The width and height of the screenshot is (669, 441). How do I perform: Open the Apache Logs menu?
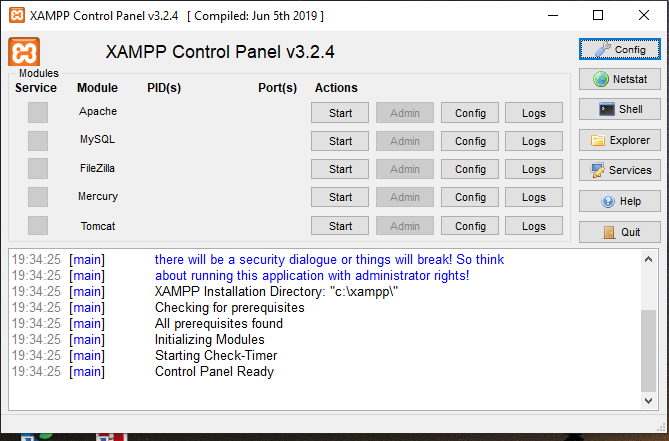[x=534, y=113]
